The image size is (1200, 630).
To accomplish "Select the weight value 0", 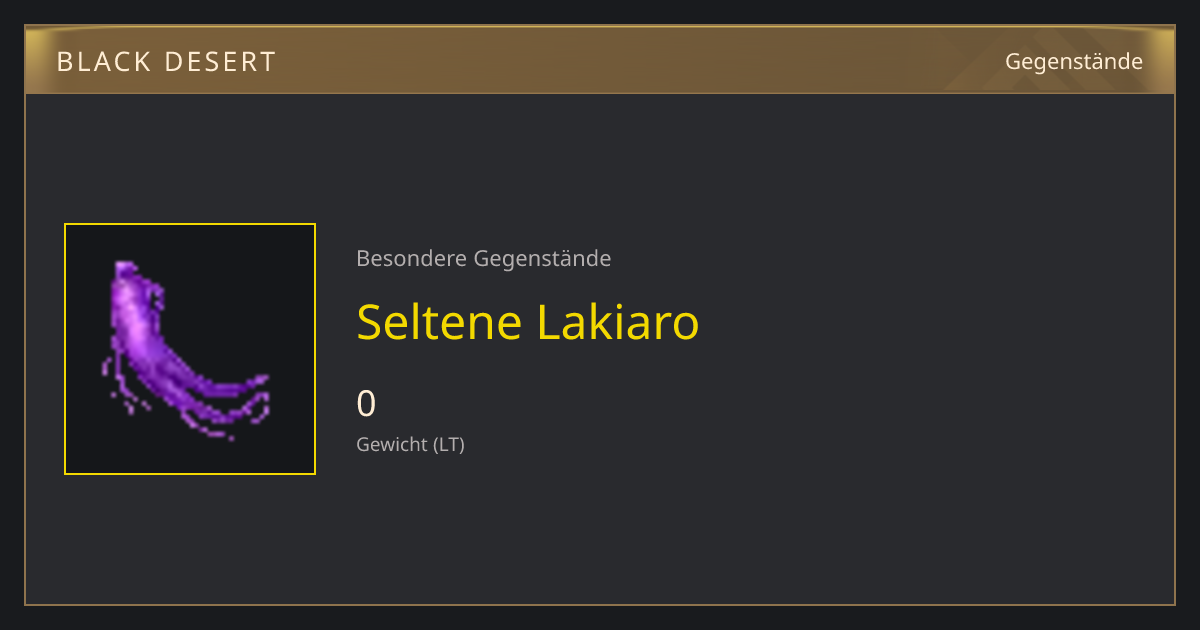I will coord(366,403).
